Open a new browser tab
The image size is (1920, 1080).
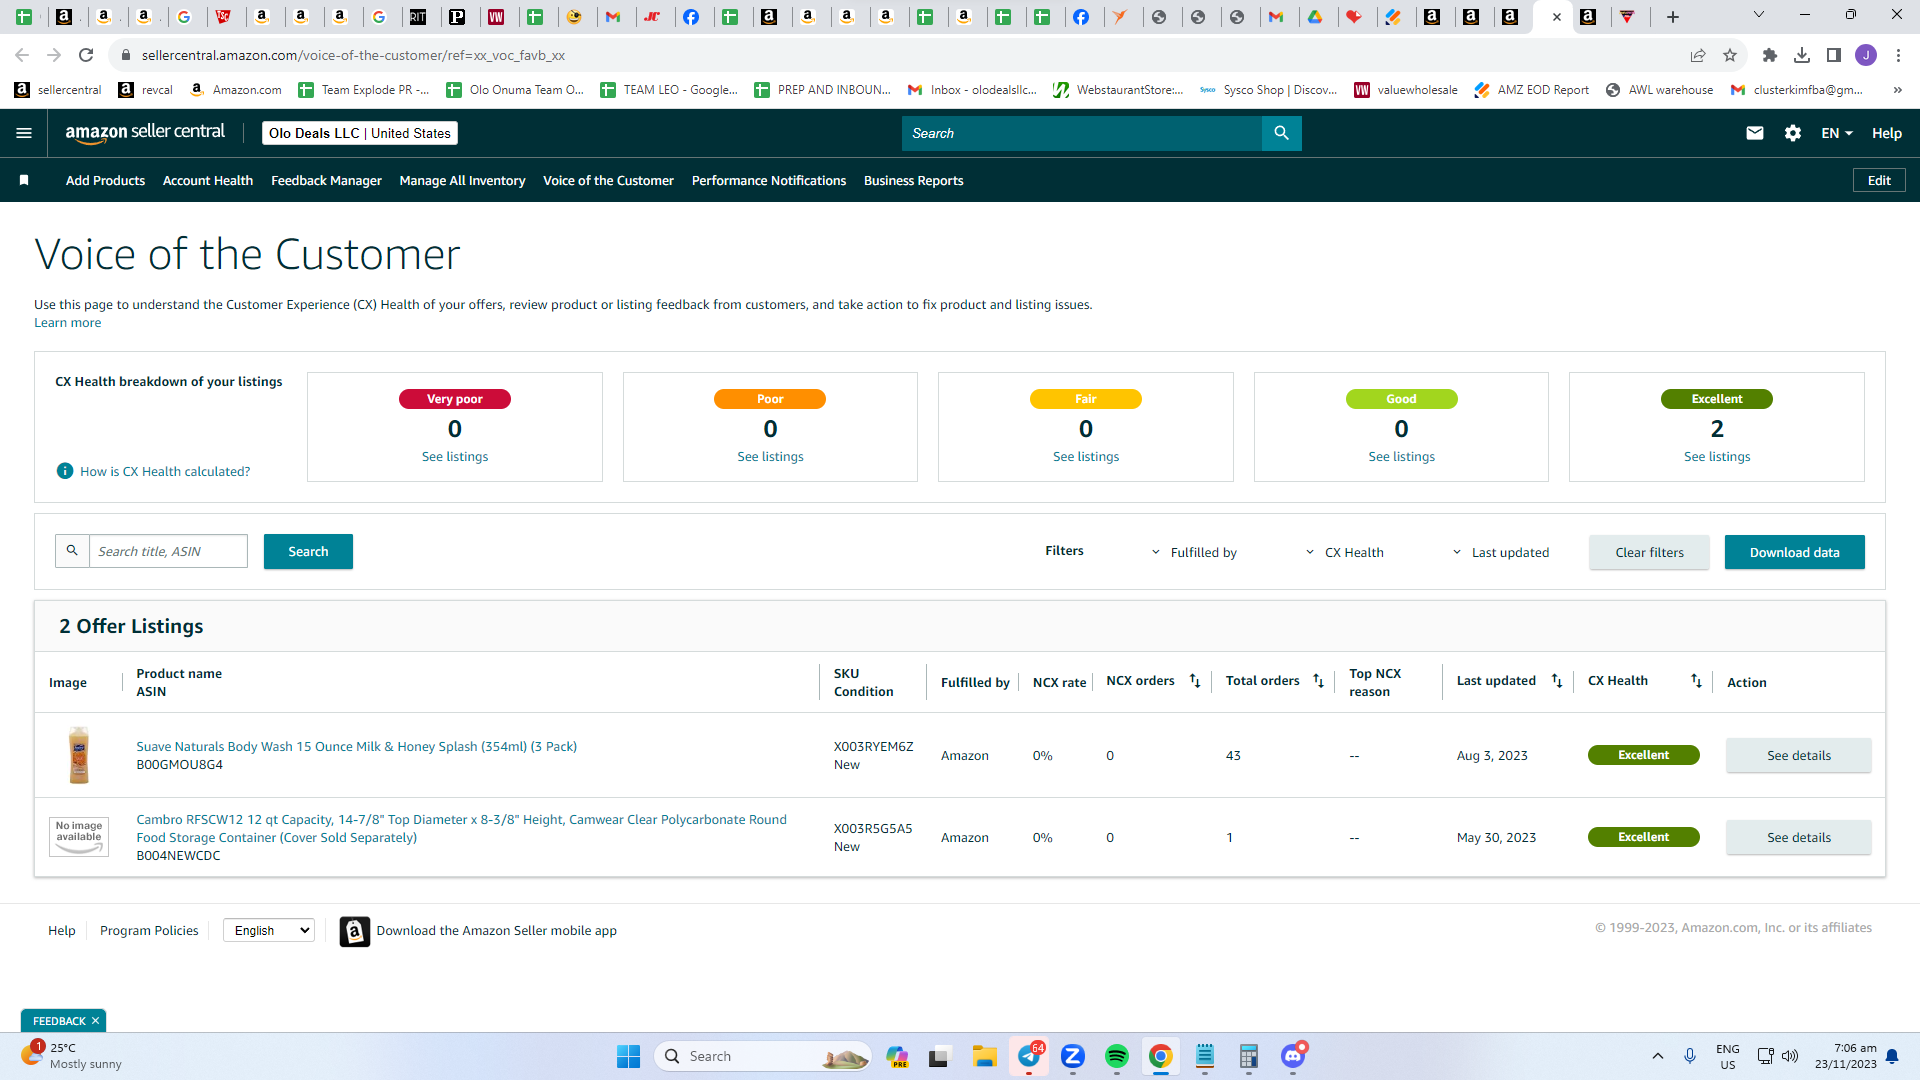click(x=1673, y=16)
